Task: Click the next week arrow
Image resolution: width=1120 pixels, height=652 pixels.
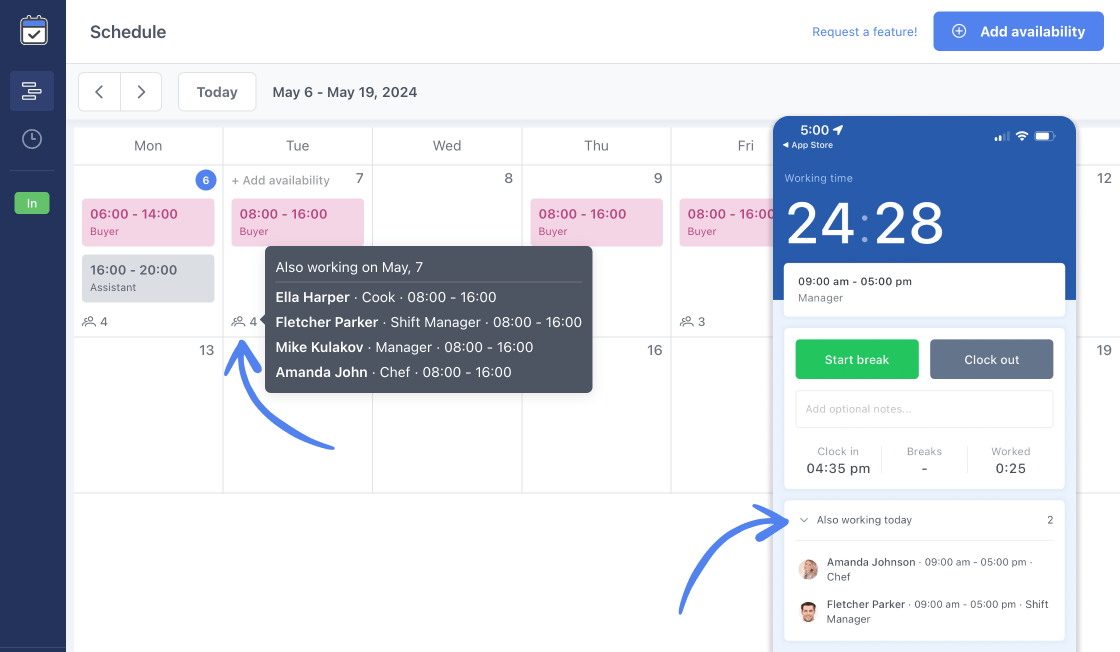Action: point(141,91)
